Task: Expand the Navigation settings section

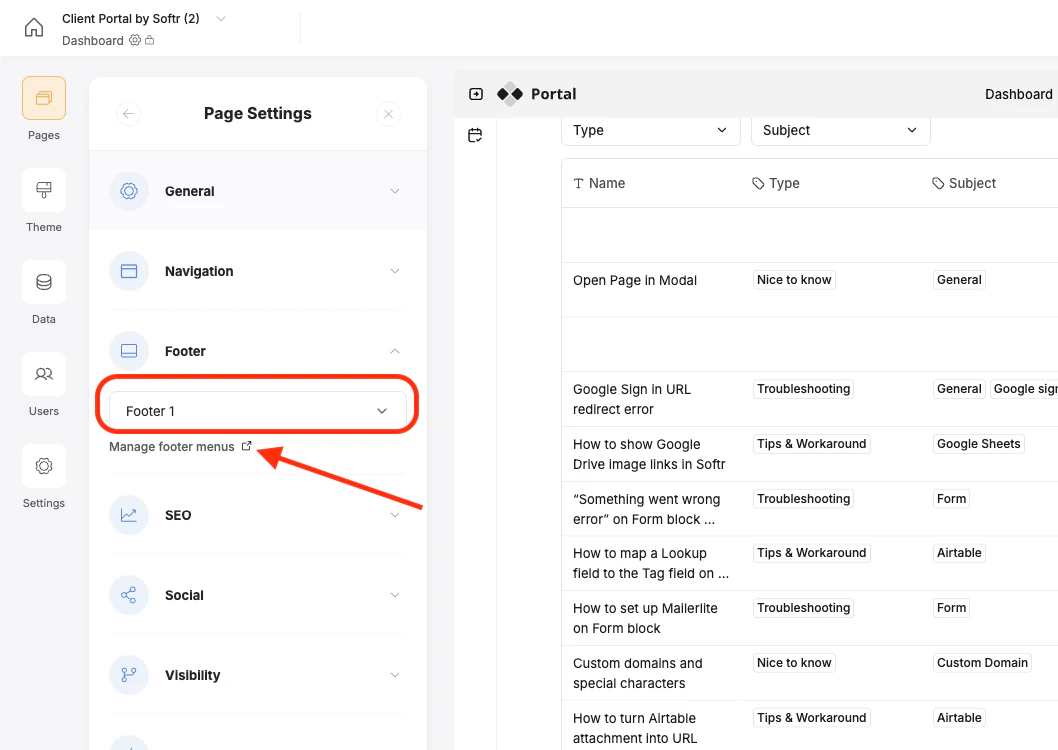Action: coord(258,271)
